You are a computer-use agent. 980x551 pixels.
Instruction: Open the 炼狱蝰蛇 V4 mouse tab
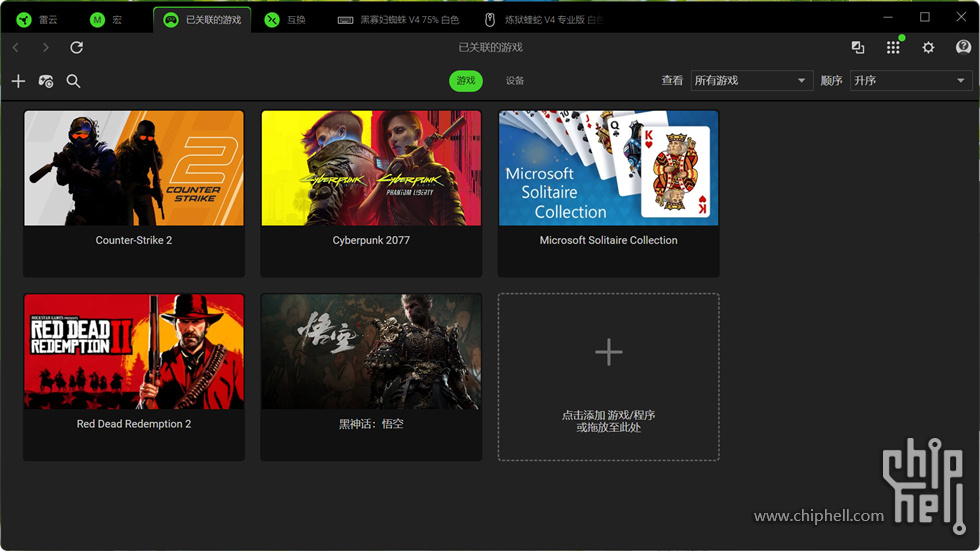[544, 20]
